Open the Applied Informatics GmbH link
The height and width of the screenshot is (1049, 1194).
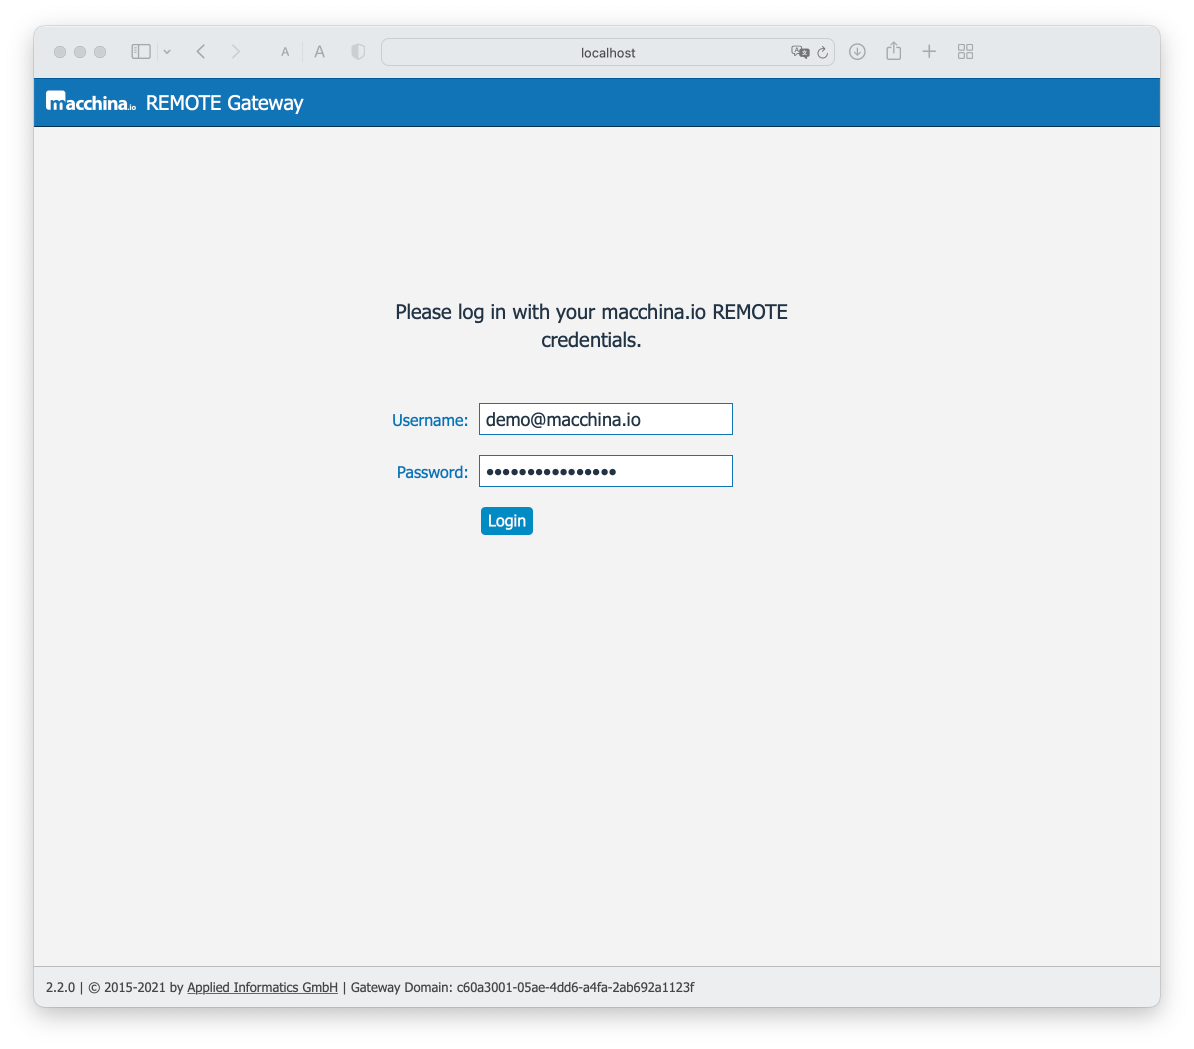pyautogui.click(x=262, y=987)
